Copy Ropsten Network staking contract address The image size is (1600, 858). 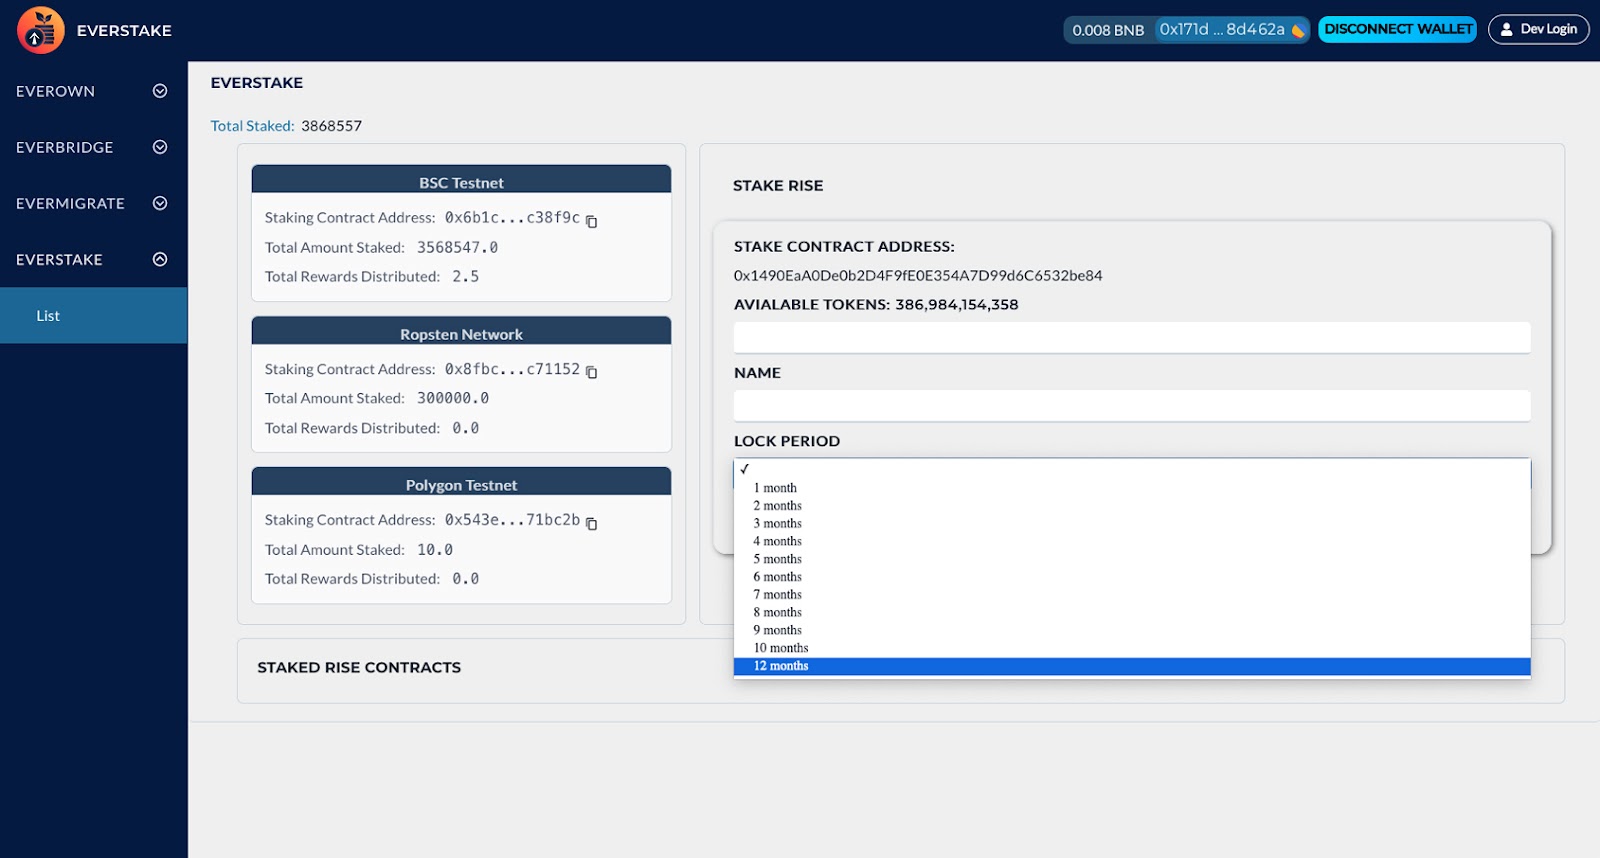(x=591, y=372)
